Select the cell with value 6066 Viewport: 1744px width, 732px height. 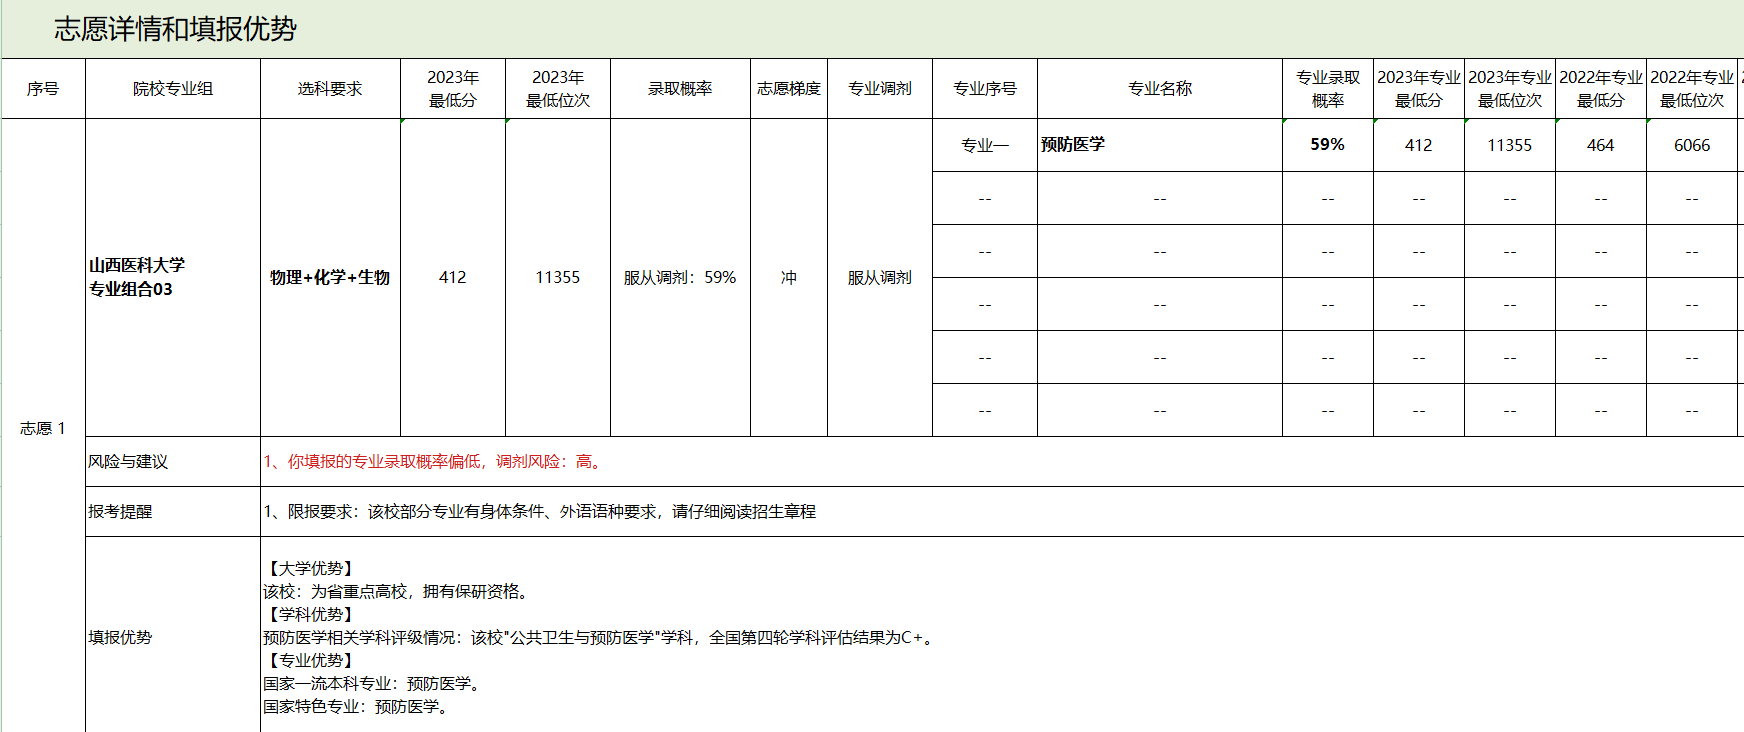point(1691,145)
